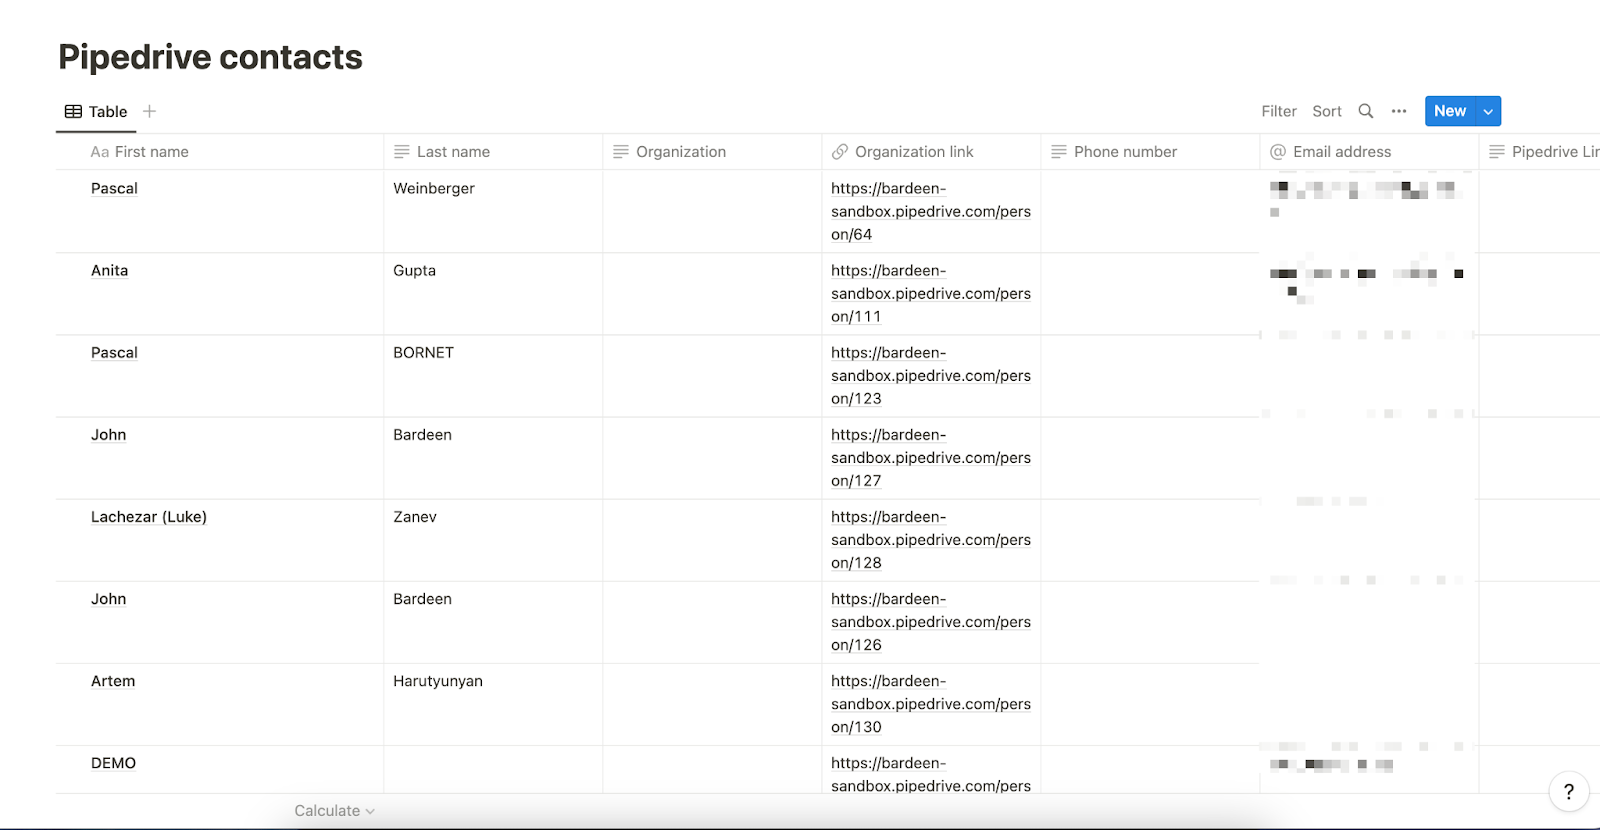Image resolution: width=1600 pixels, height=830 pixels.
Task: Click the text icon in Pipedrive Link header
Action: pyautogui.click(x=1497, y=152)
